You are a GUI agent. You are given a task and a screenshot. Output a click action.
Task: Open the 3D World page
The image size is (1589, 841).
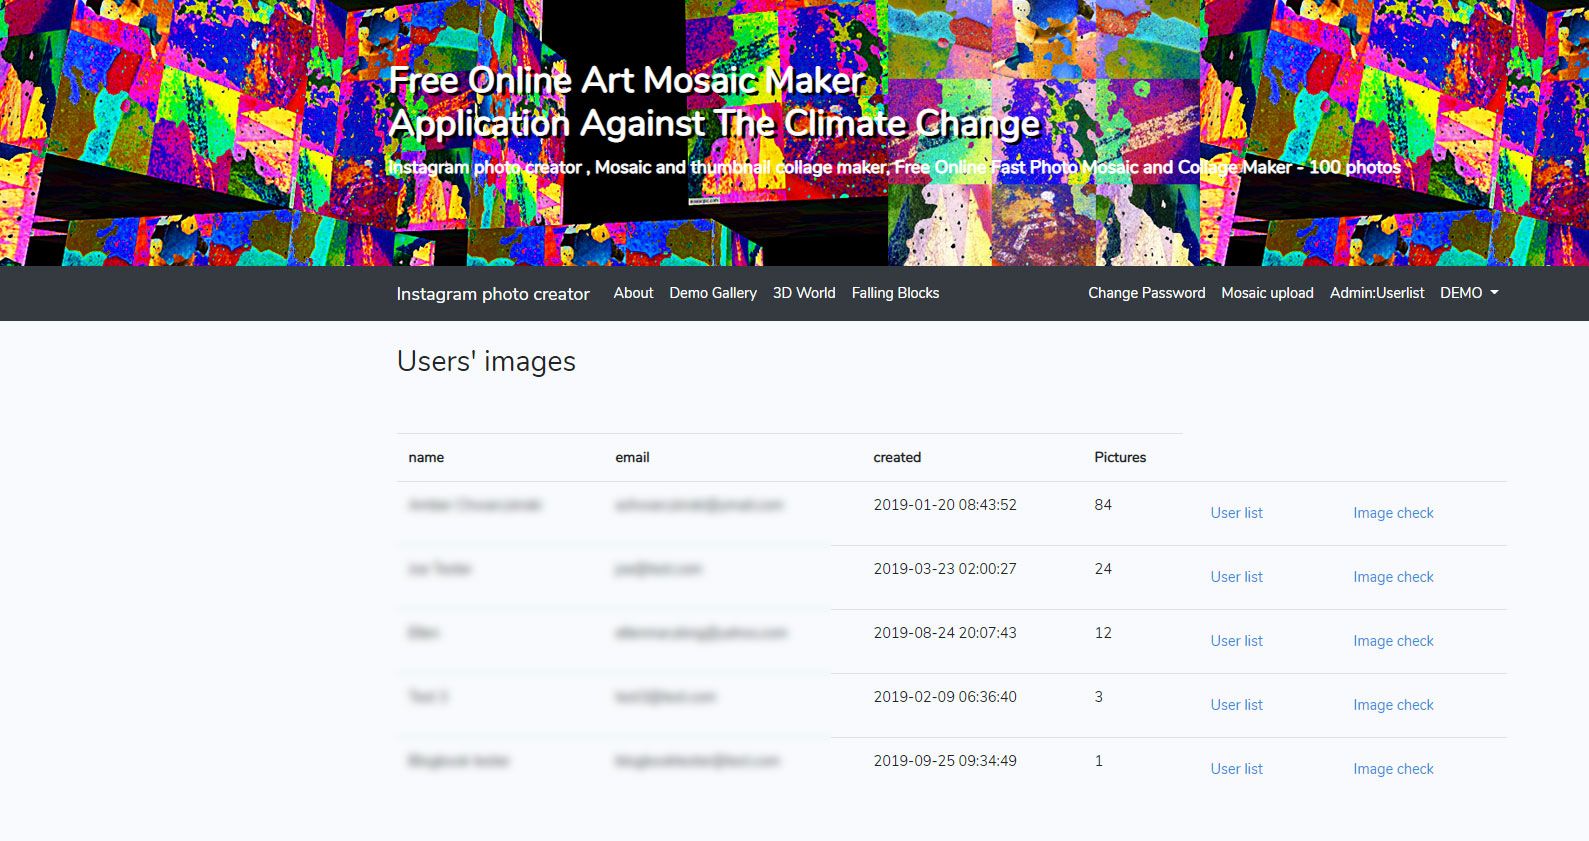point(804,293)
